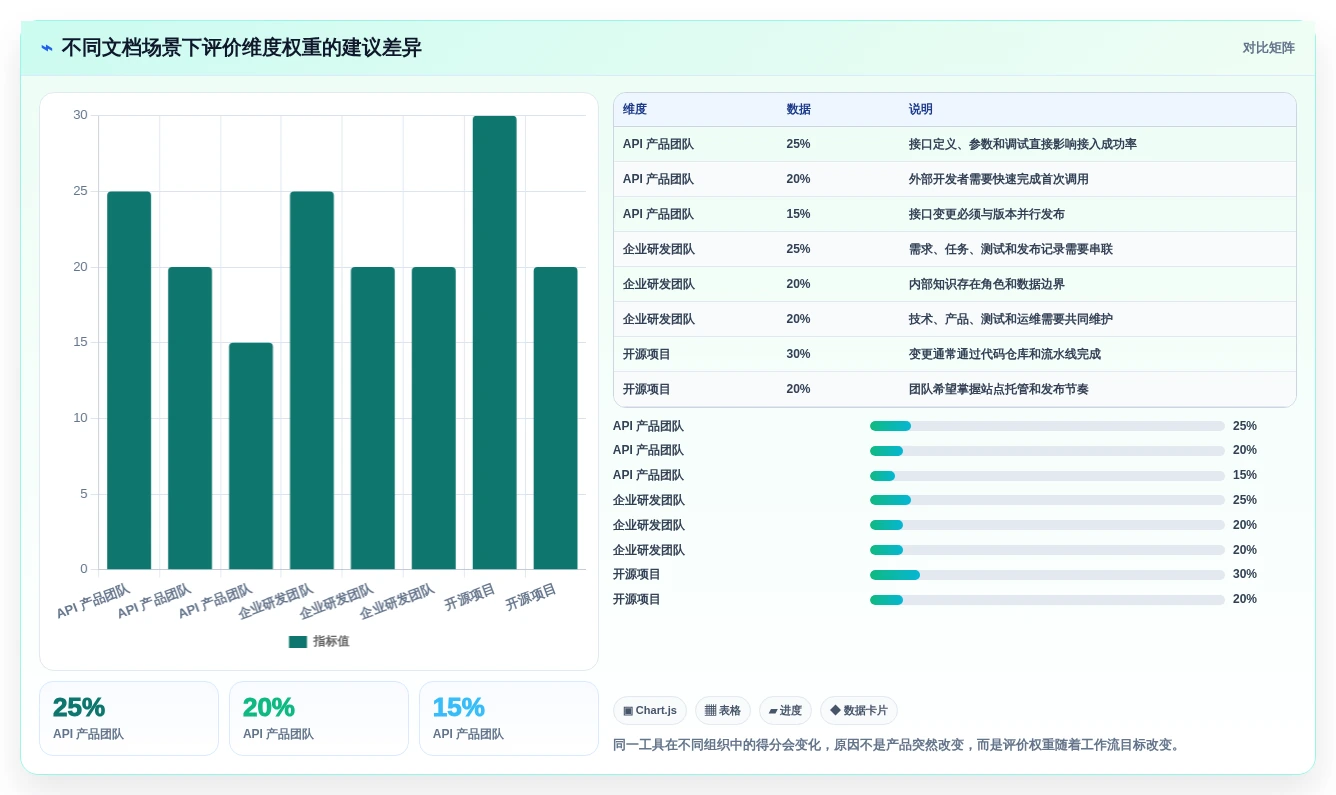Select row text 需求、任务、测试和发布记录需要串联
The image size is (1336, 795).
1011,250
